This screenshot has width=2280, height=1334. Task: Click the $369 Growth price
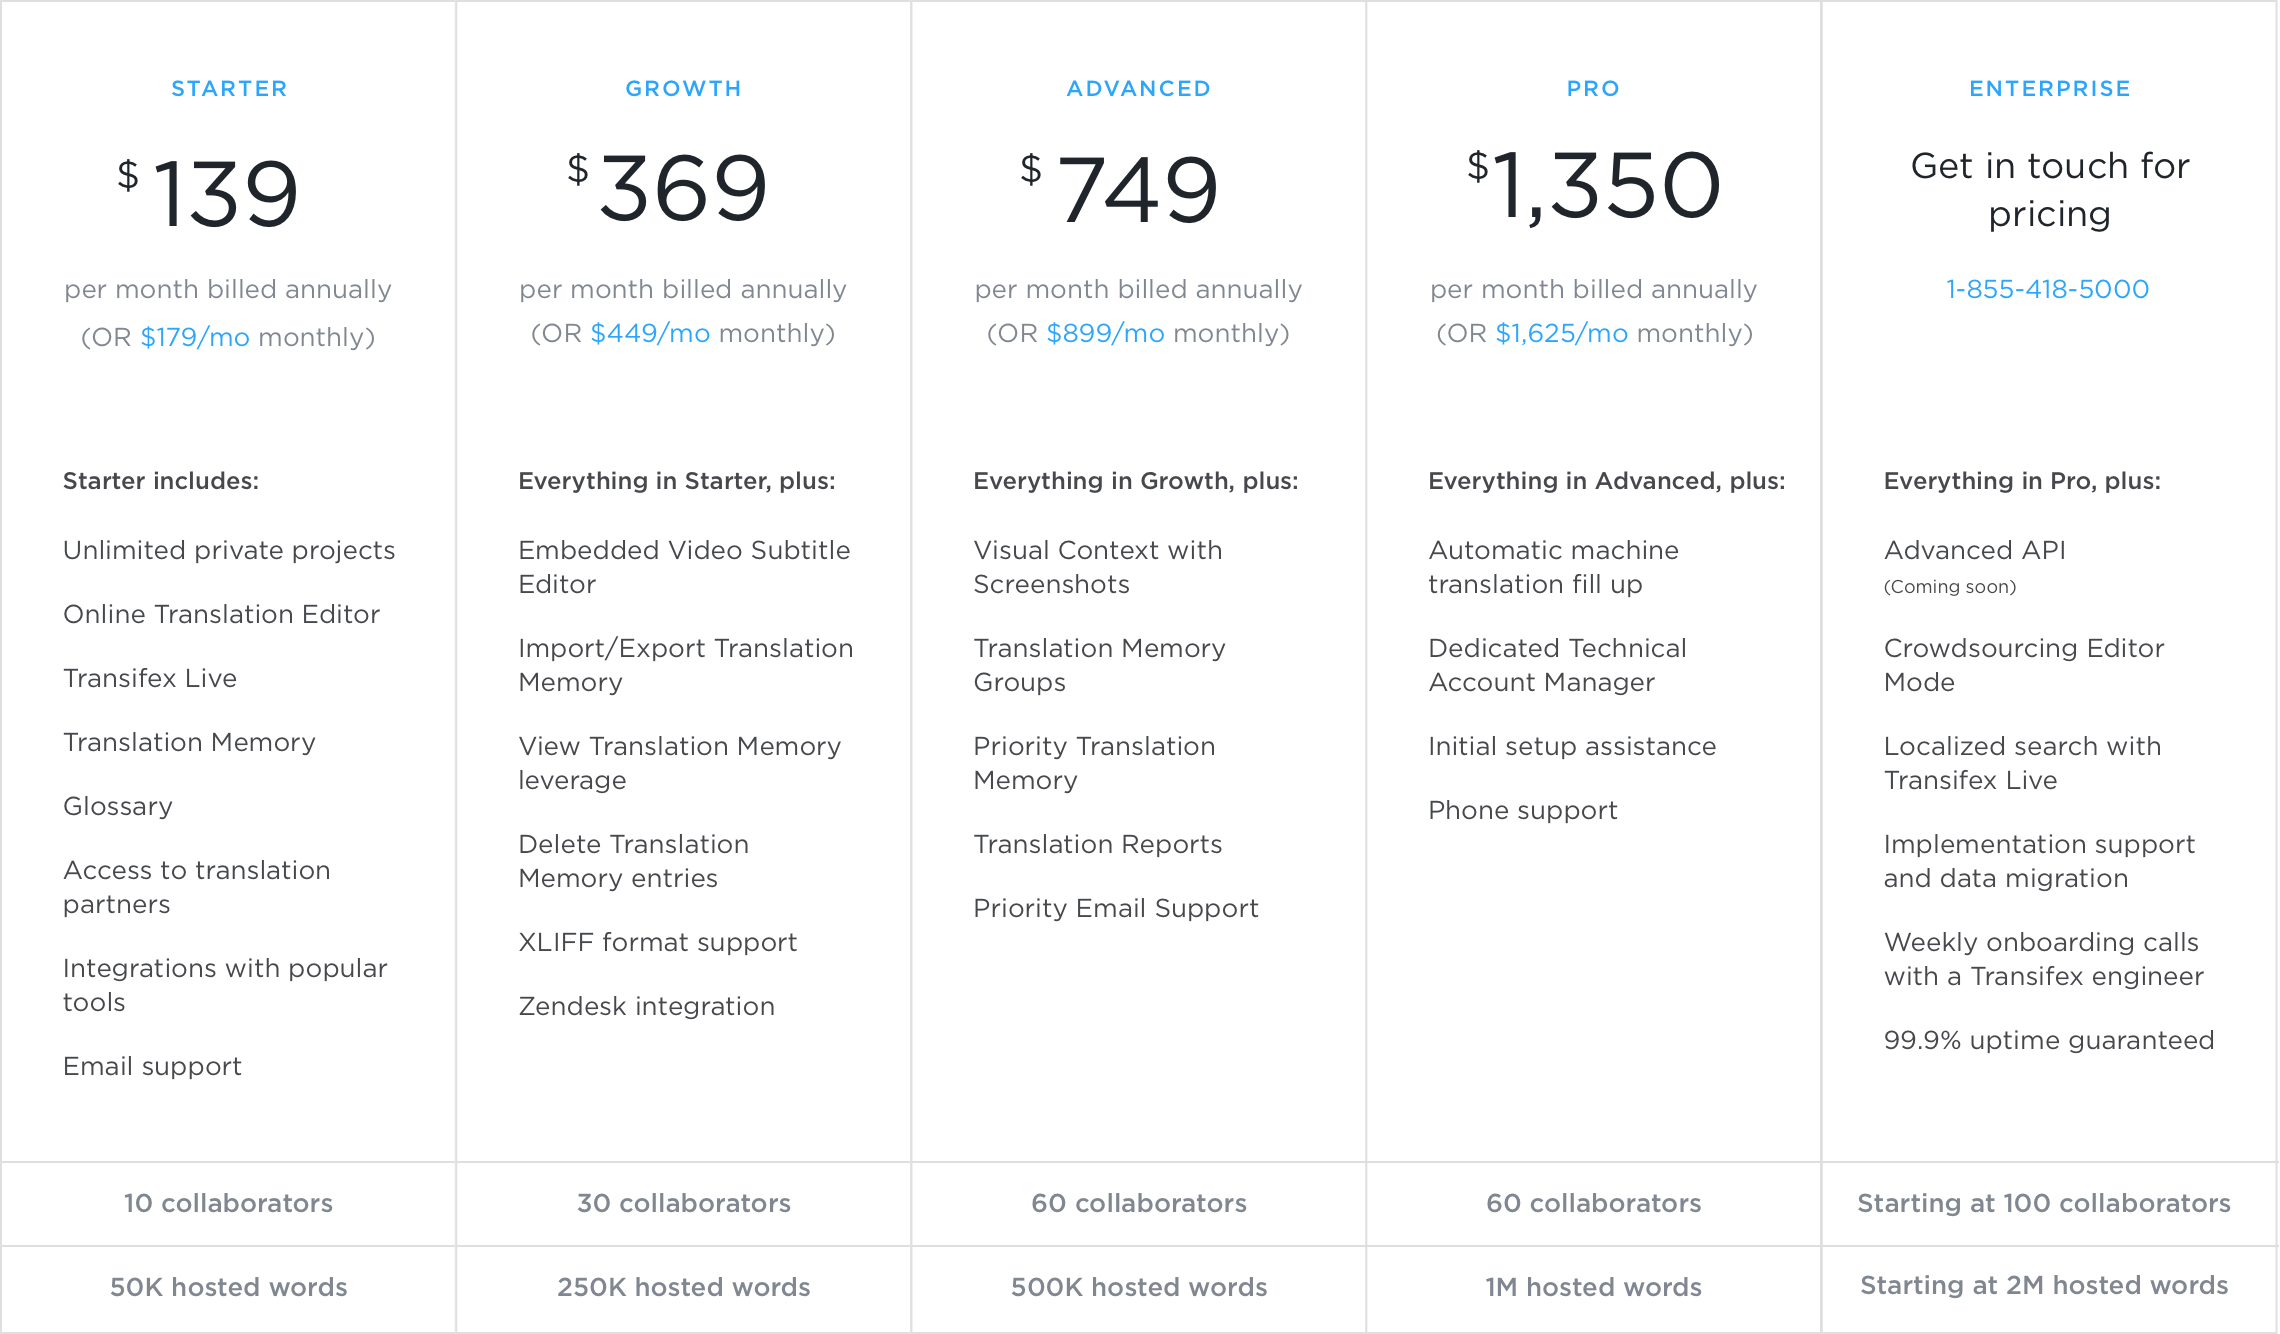tap(668, 187)
